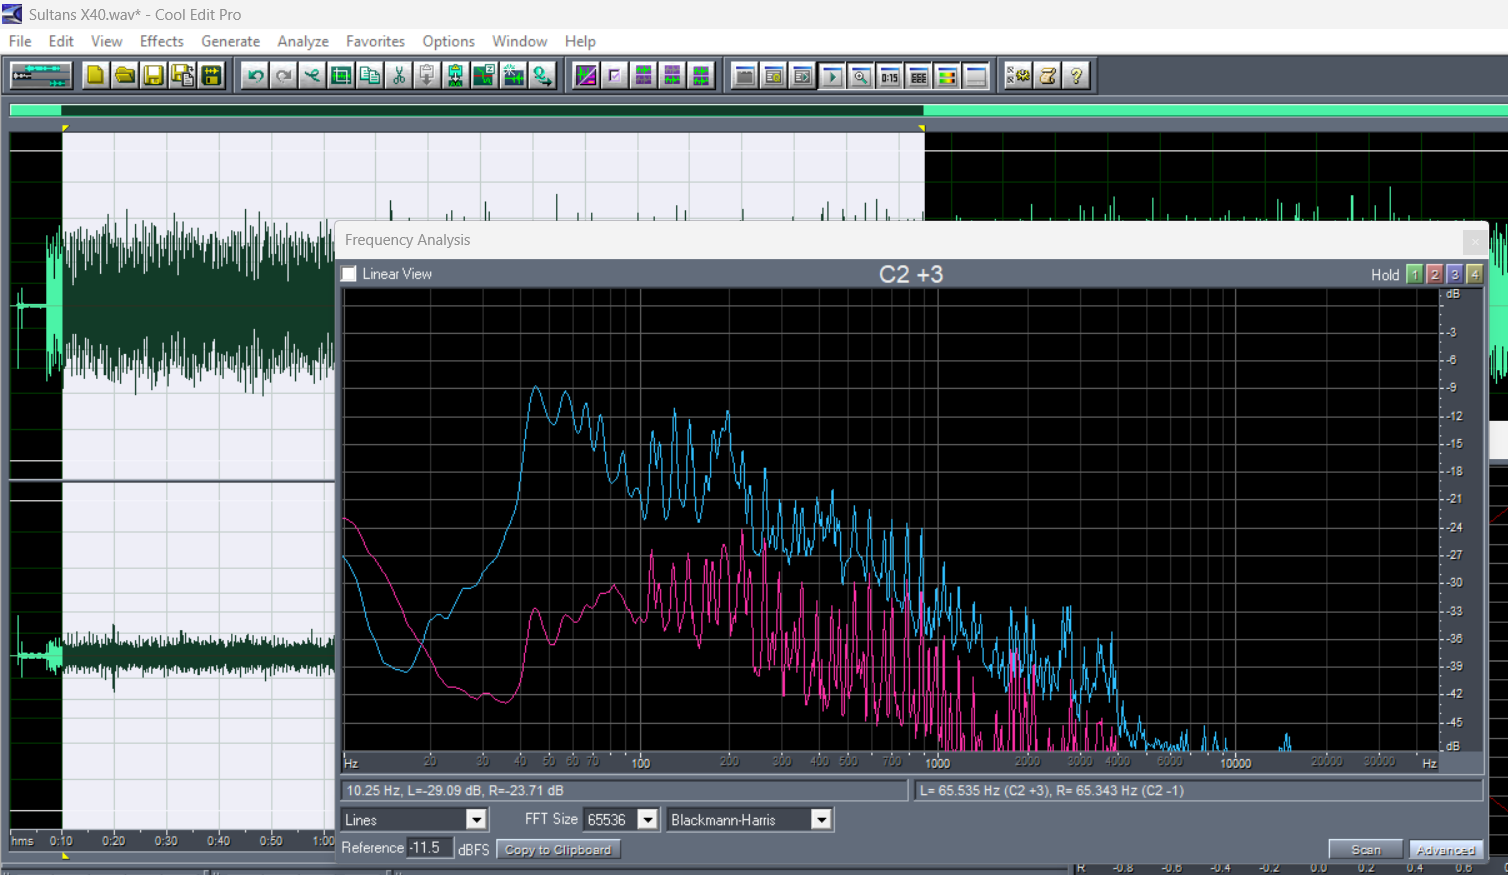Toggle Hold button 3 (blue)
Image resolution: width=1508 pixels, height=875 pixels.
[1454, 274]
